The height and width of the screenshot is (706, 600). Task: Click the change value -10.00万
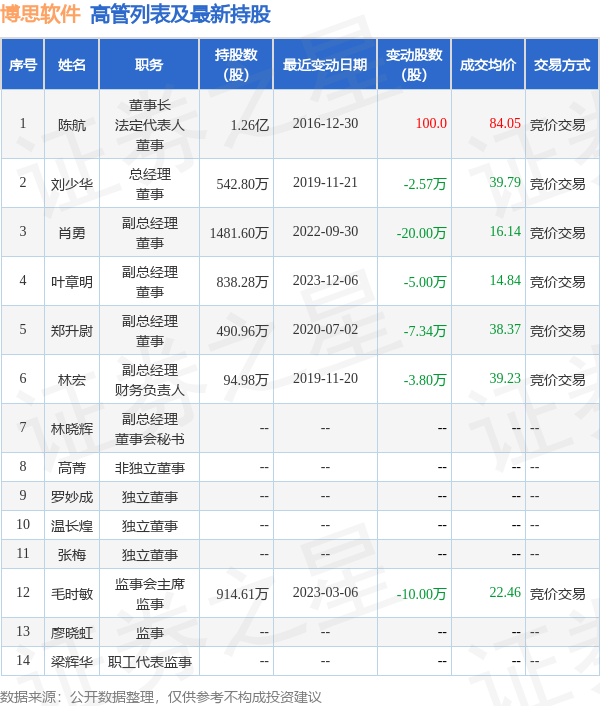421,594
